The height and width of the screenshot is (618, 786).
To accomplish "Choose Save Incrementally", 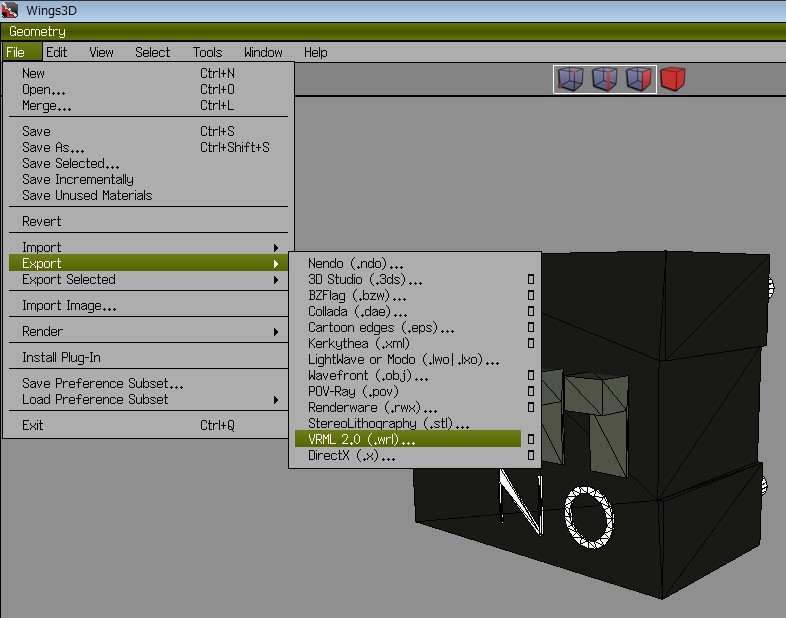I will point(148,179).
